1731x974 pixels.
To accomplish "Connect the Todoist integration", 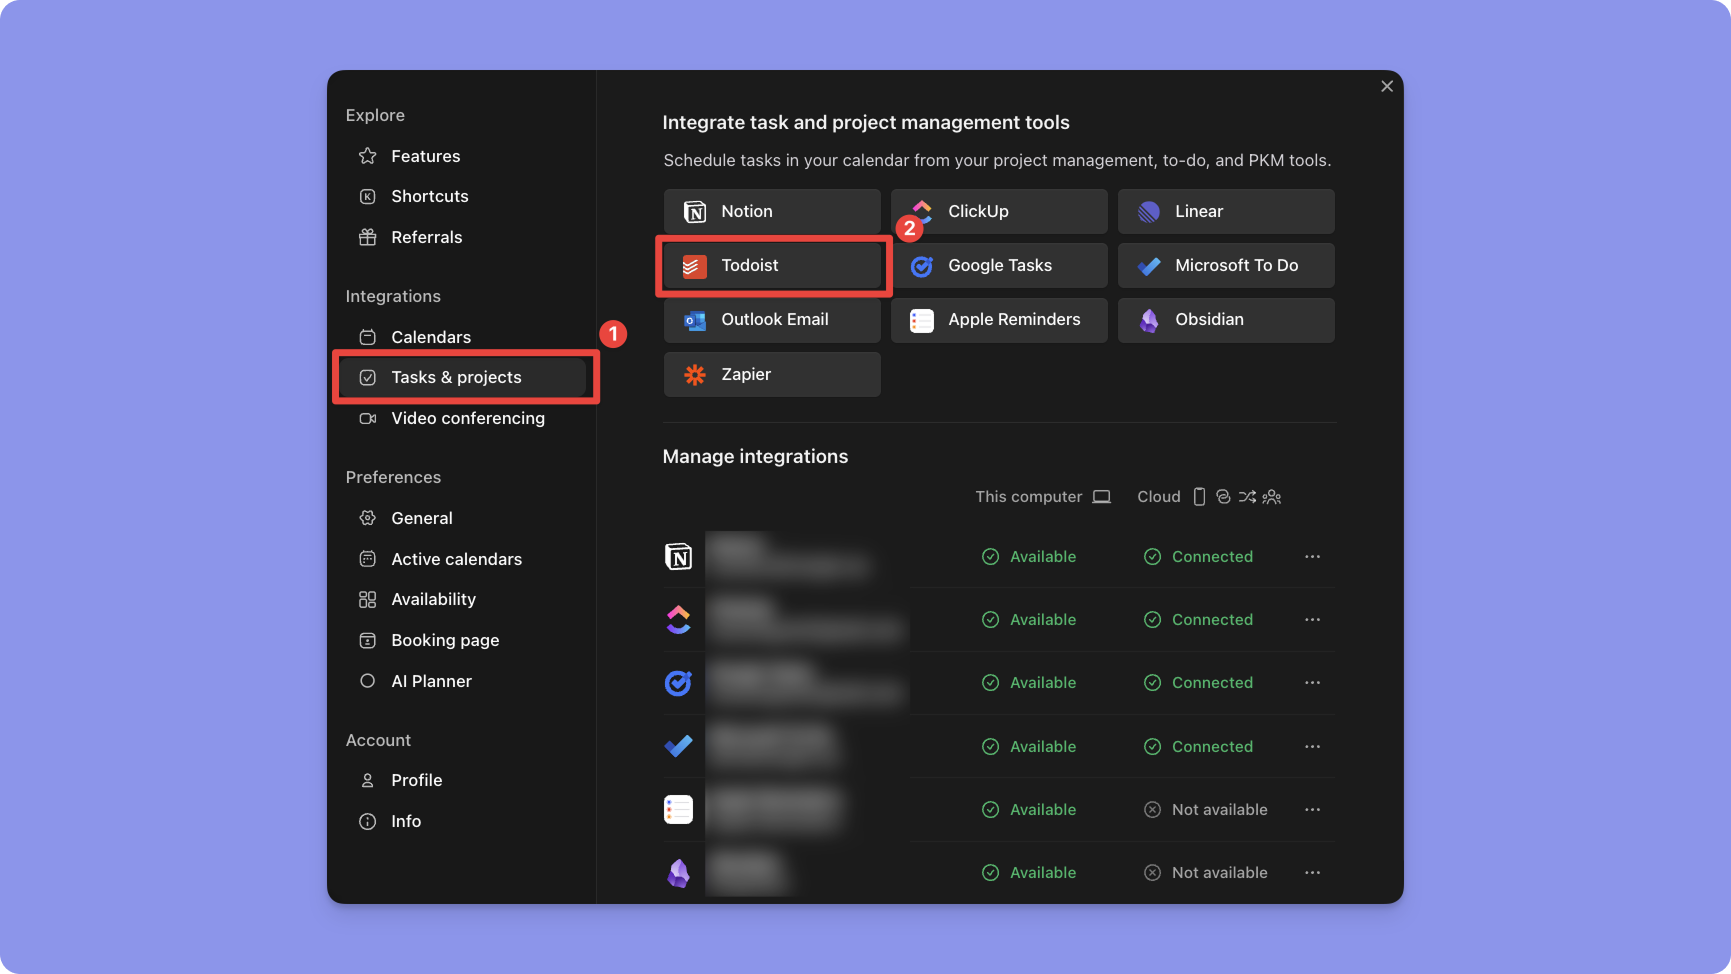I will tap(772, 265).
